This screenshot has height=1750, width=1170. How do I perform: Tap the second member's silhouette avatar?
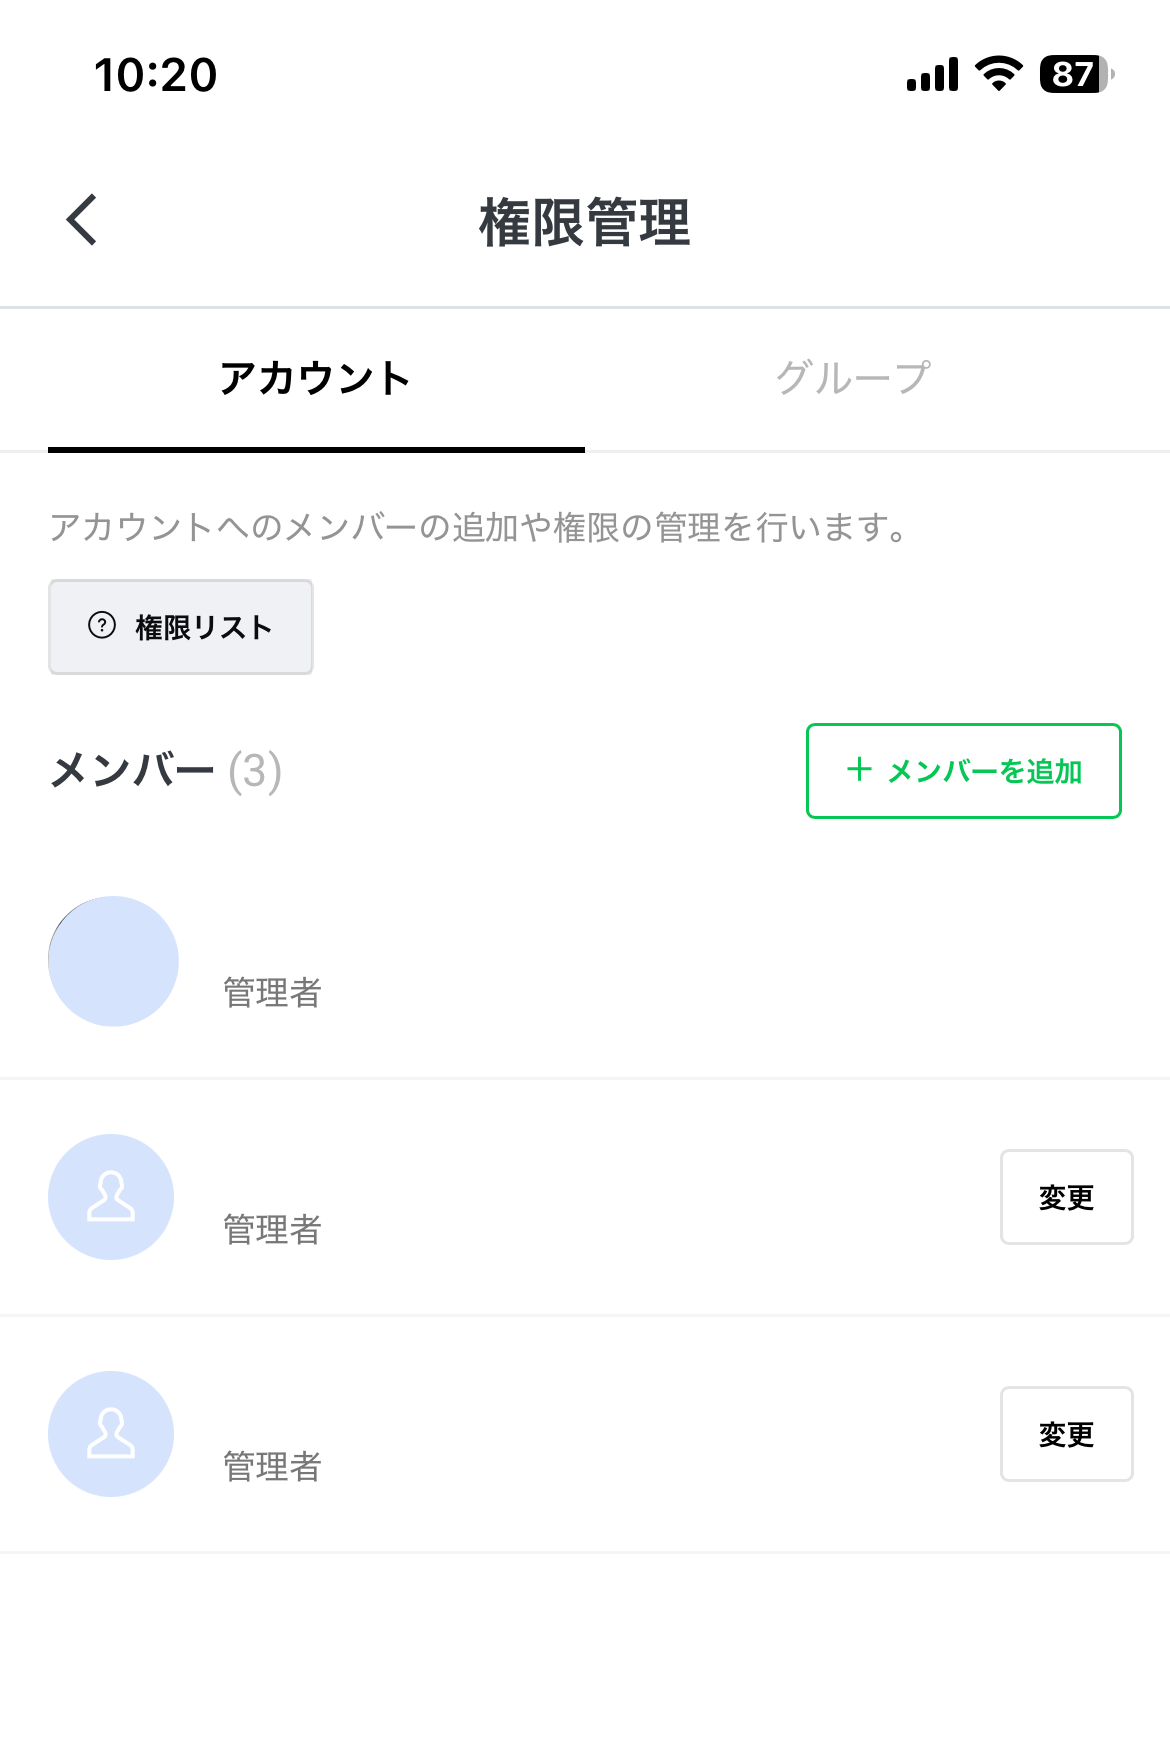click(111, 1197)
